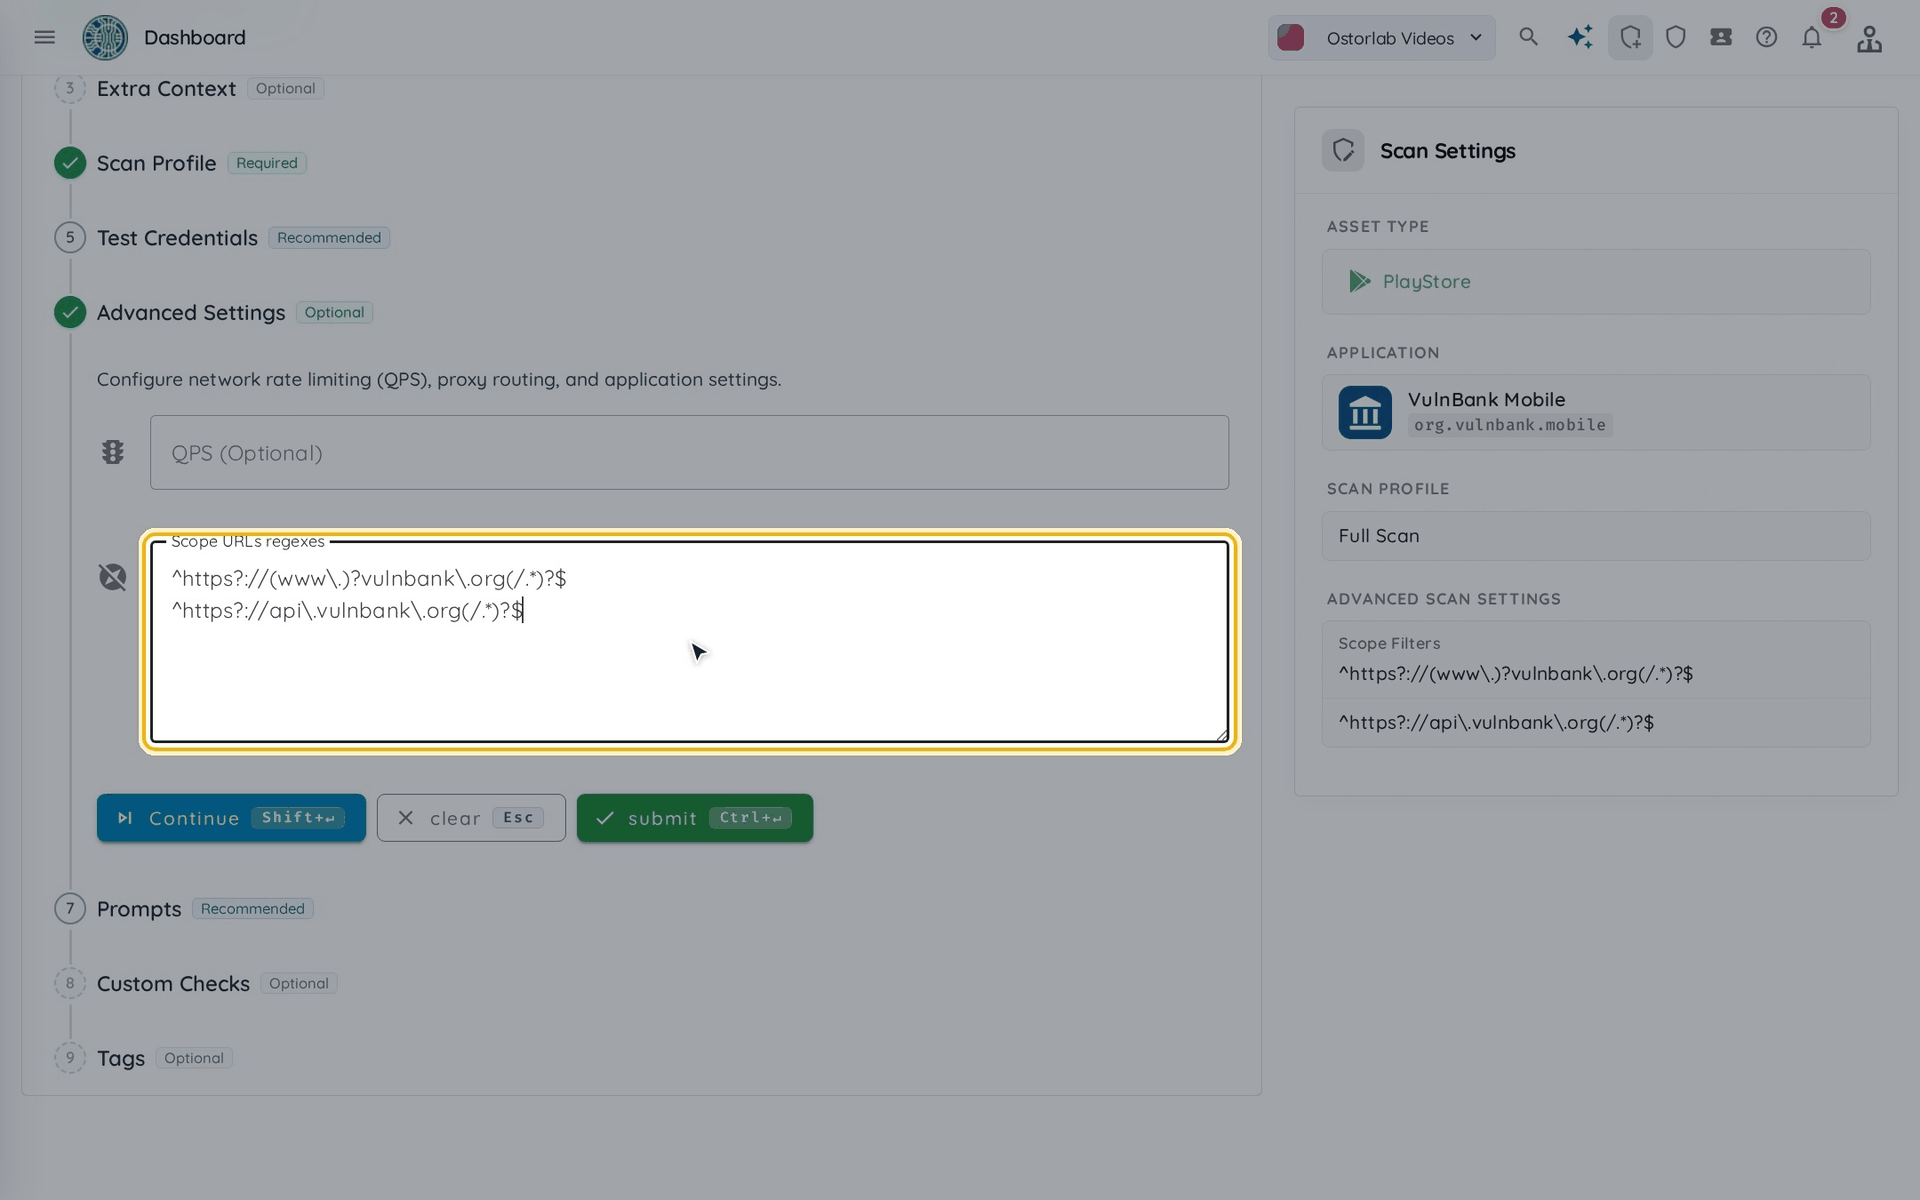Open notifications bell with badge 2
Viewport: 1920px width, 1200px height.
[x=1812, y=37]
